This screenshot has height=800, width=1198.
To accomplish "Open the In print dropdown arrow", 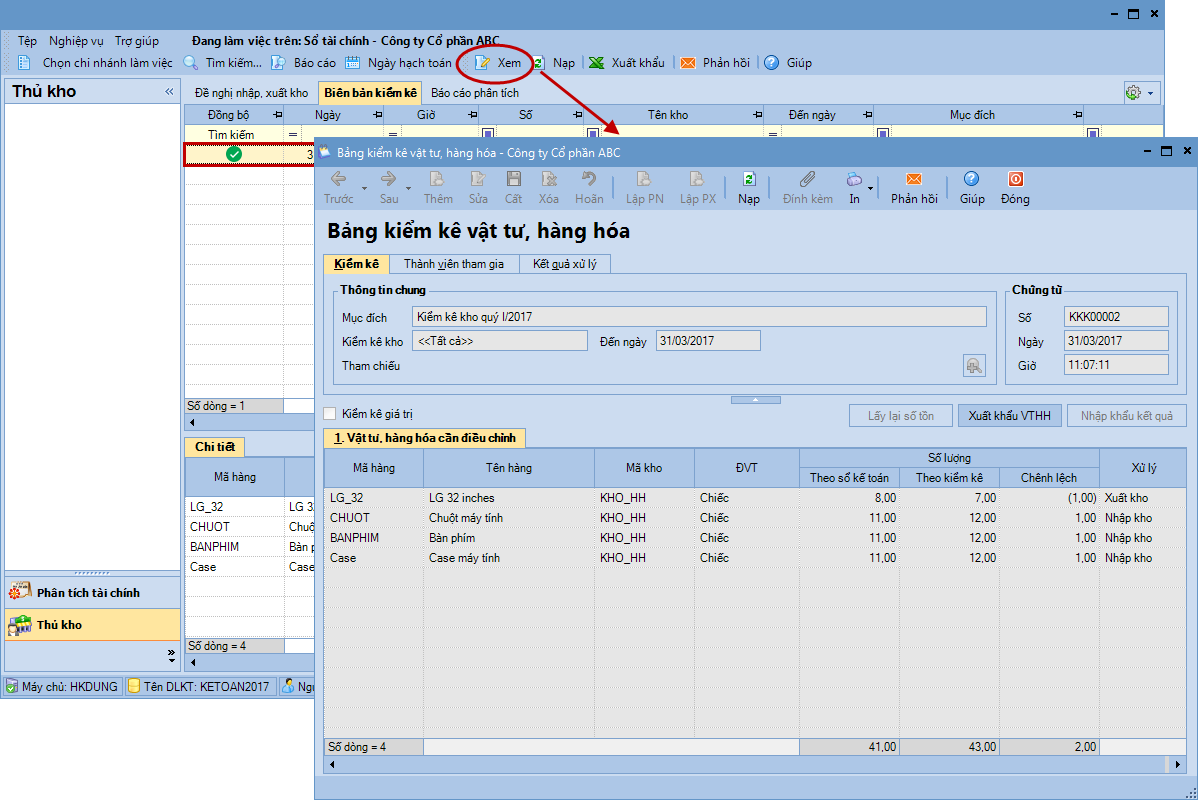I will pyautogui.click(x=871, y=188).
